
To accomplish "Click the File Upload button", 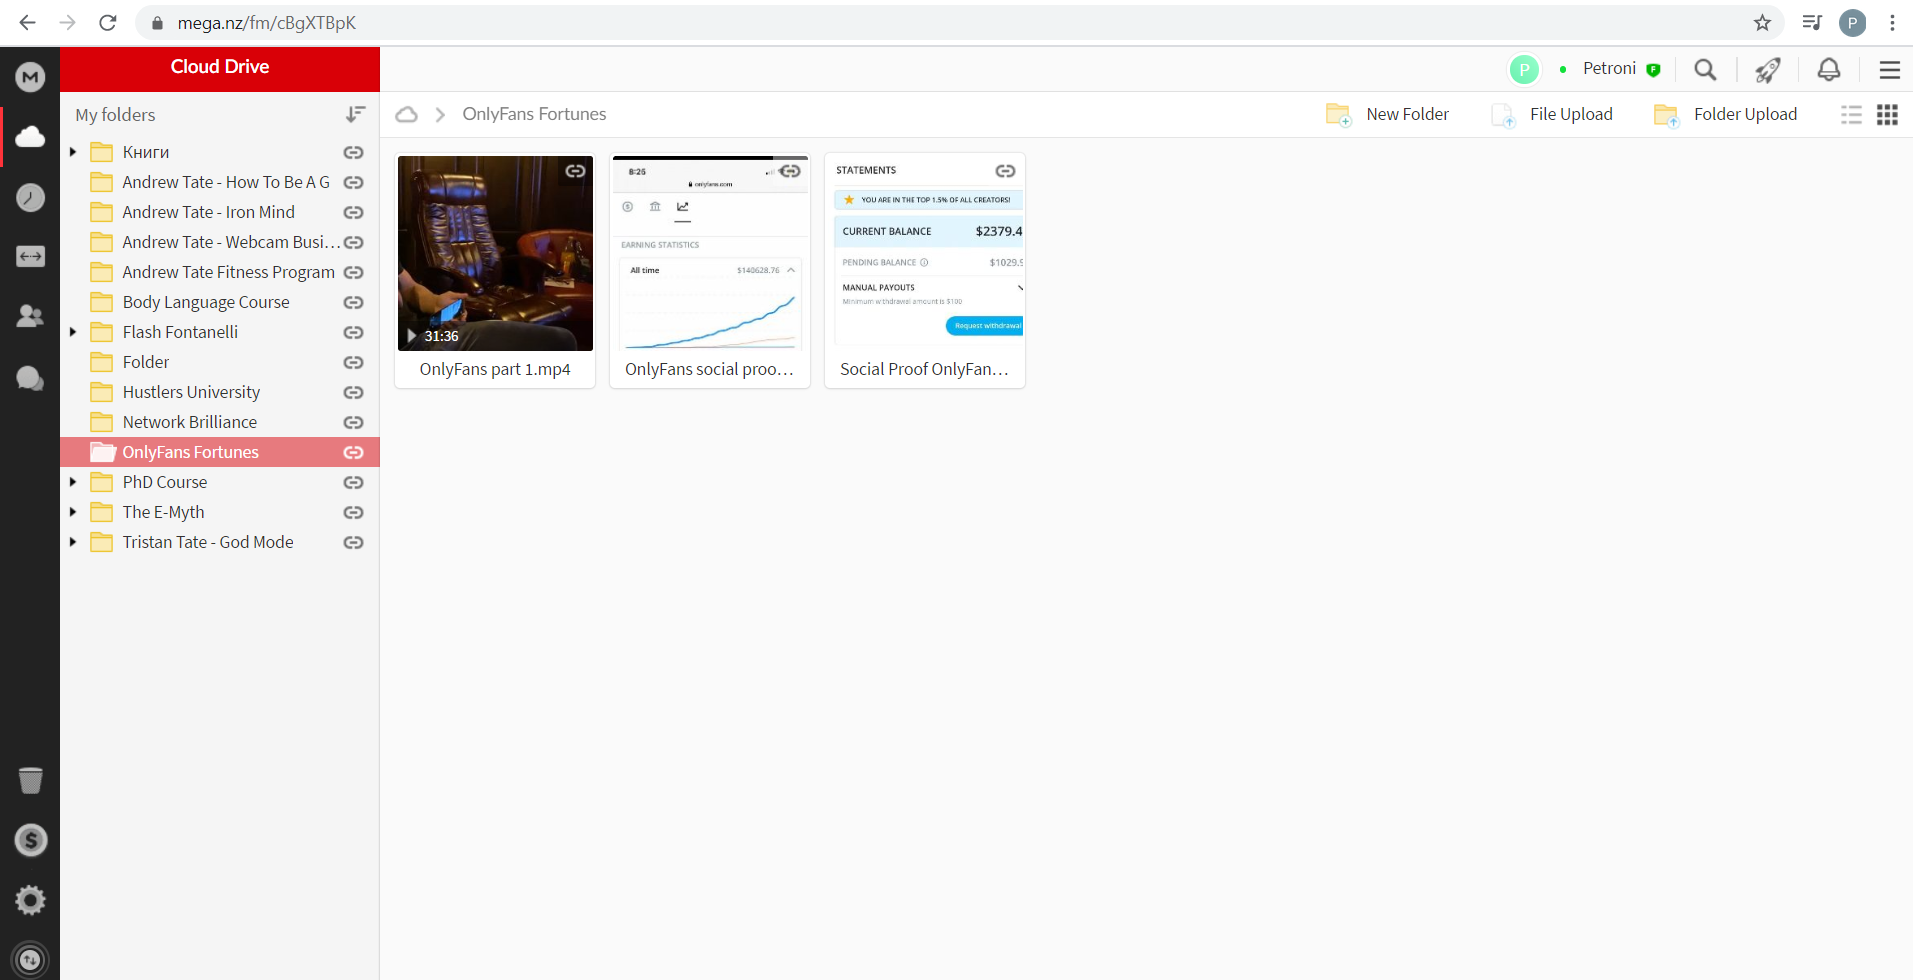I will [1552, 115].
